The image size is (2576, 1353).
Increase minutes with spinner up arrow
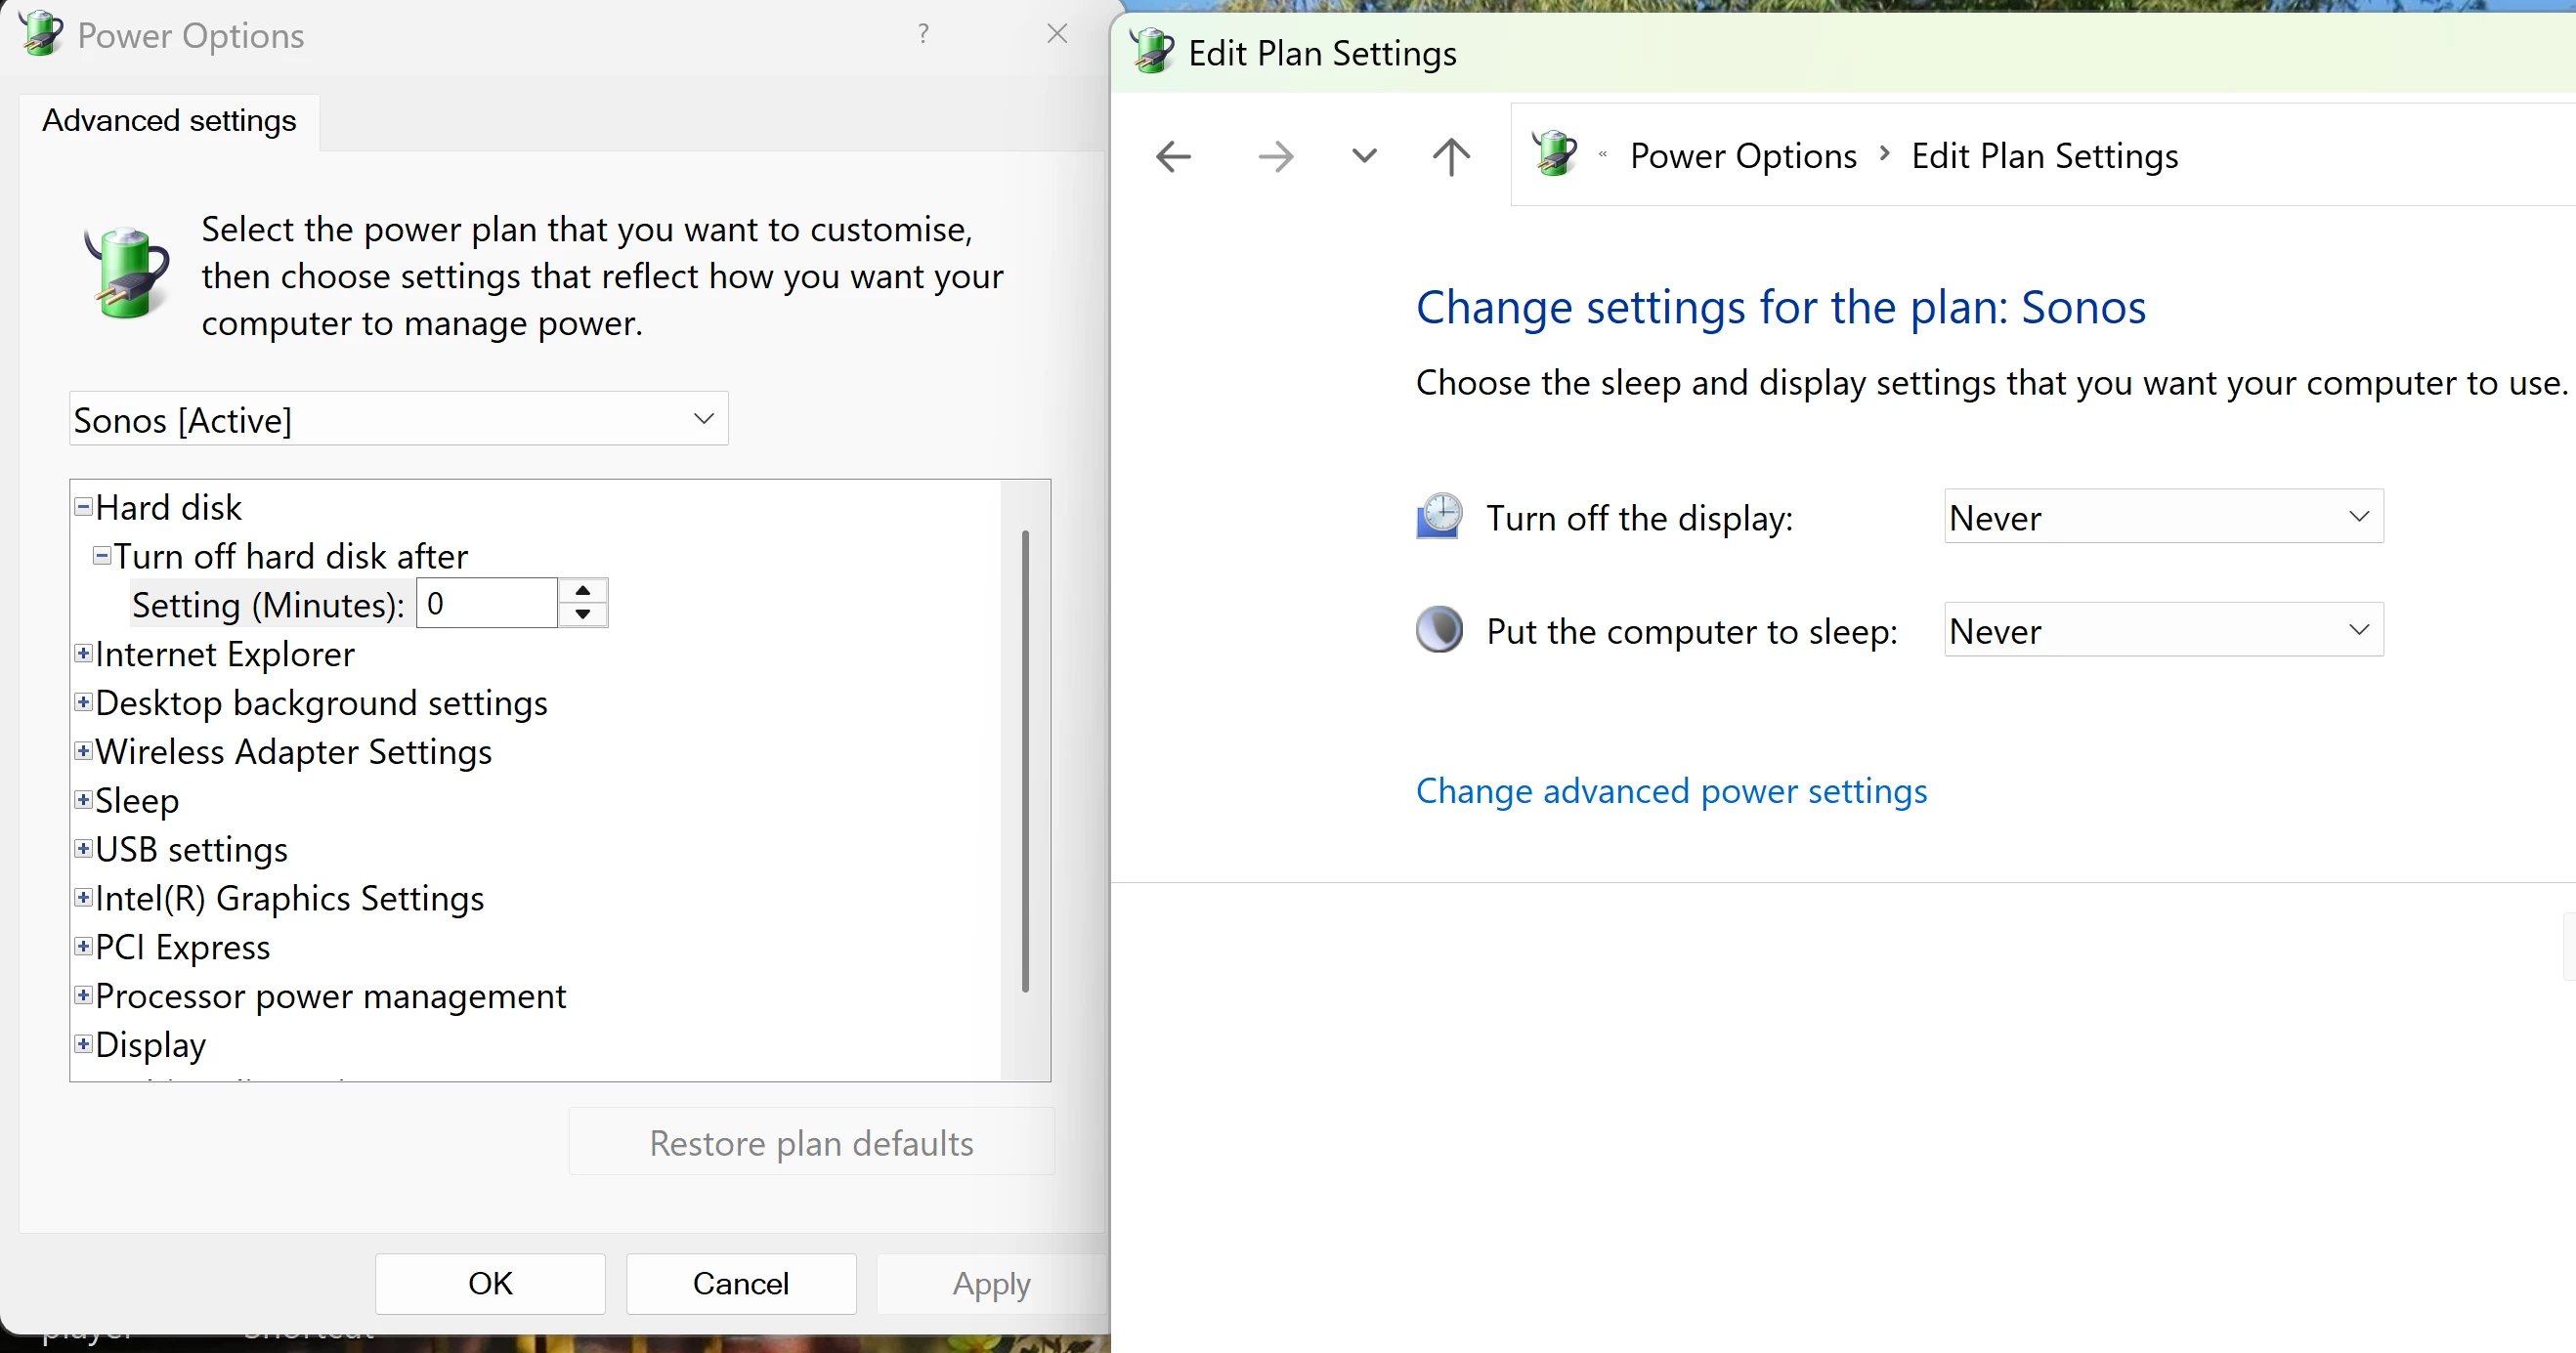coord(582,591)
